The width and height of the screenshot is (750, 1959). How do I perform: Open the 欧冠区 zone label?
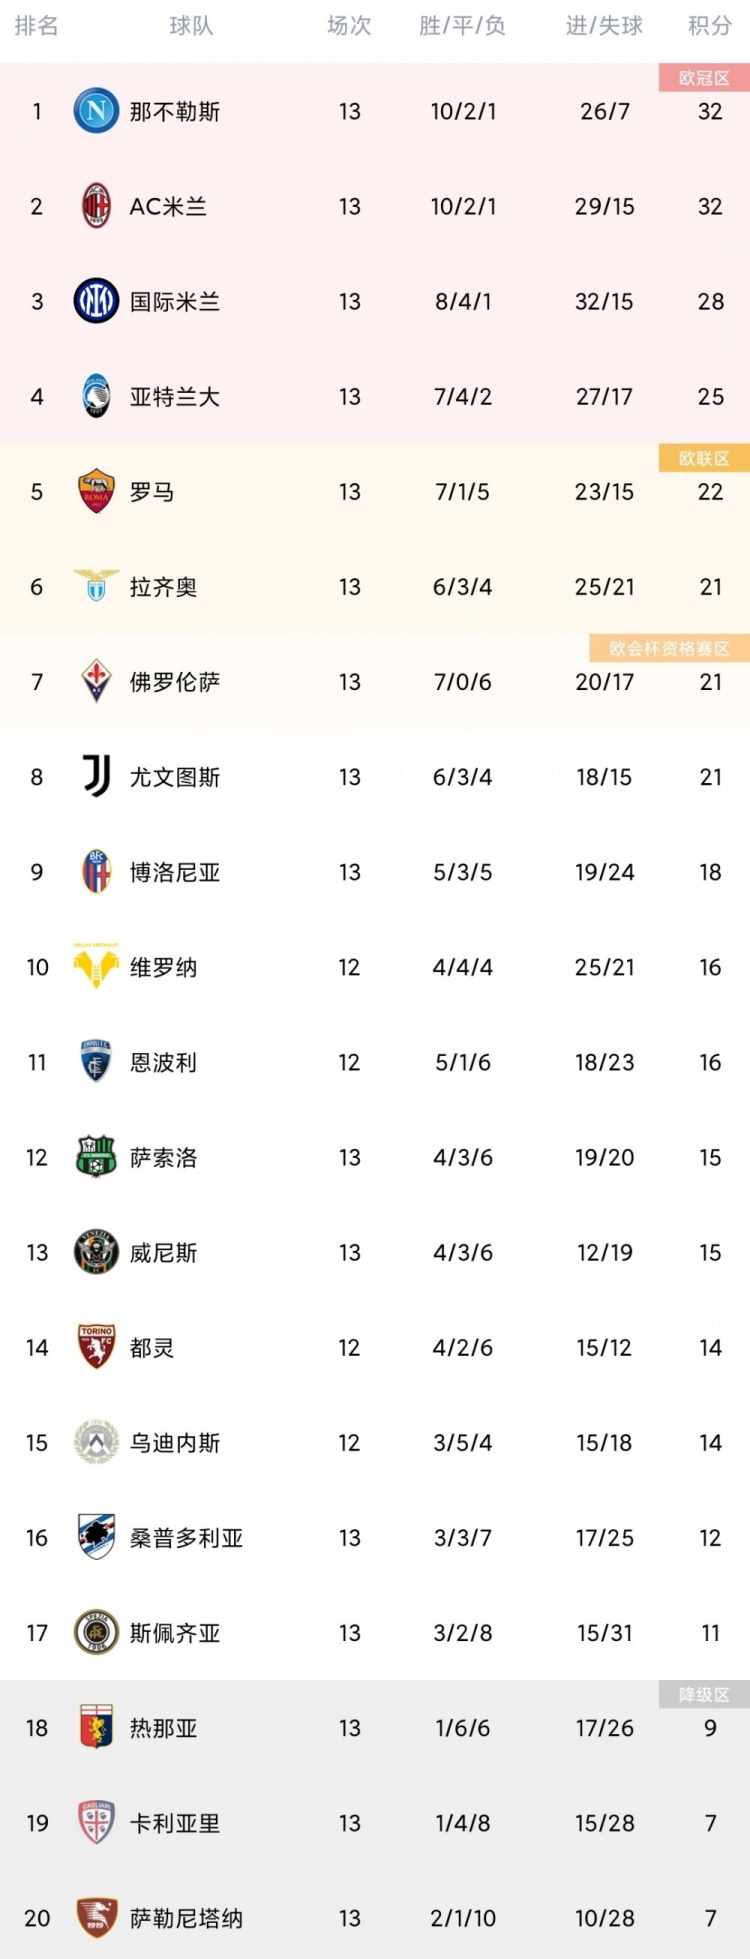pyautogui.click(x=704, y=78)
